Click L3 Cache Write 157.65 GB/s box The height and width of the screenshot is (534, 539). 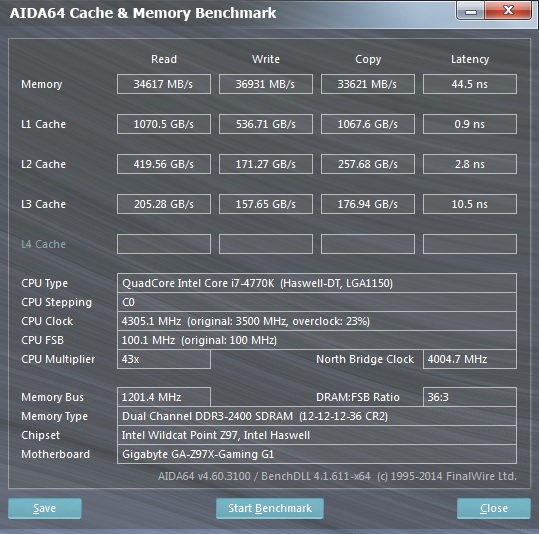click(x=266, y=204)
